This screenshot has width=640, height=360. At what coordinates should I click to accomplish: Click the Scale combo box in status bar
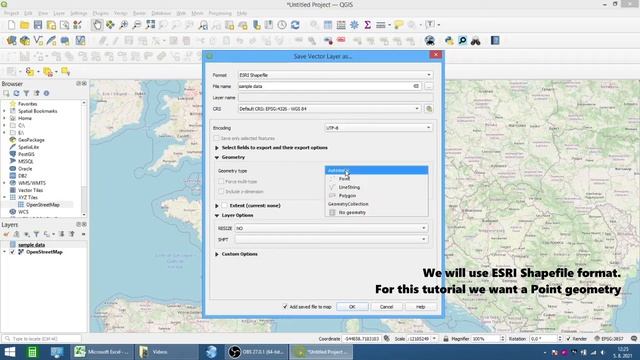click(422, 339)
